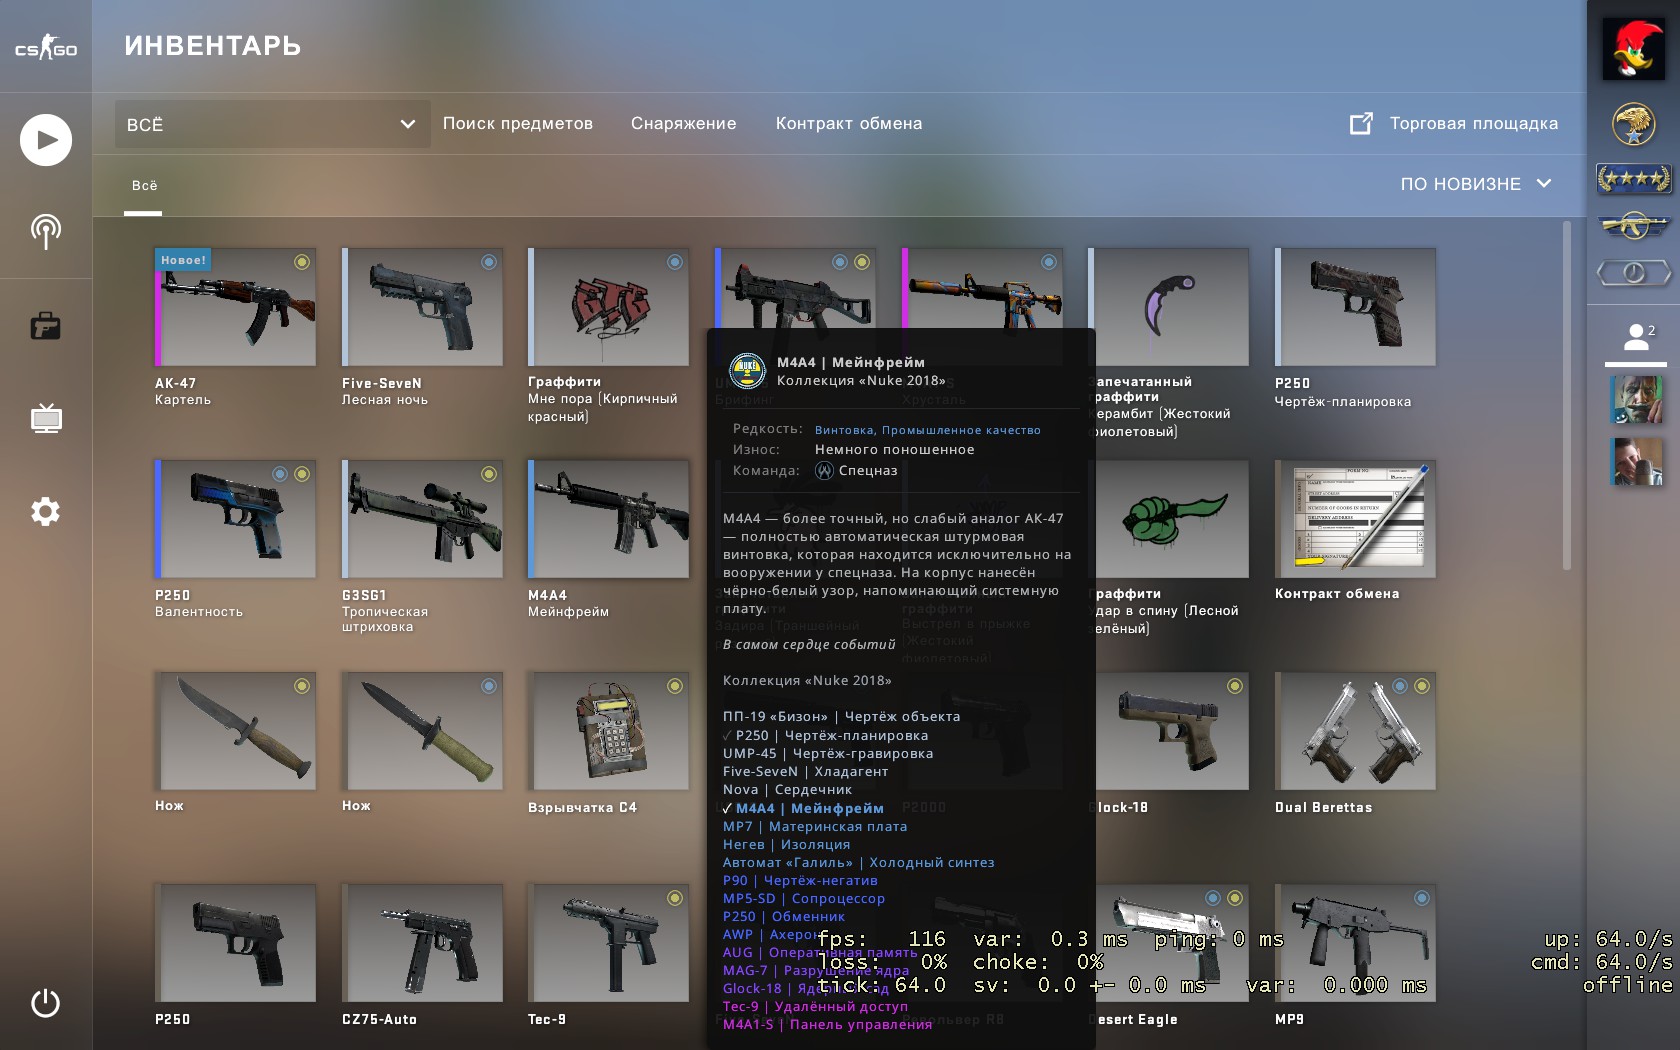Viewport: 1680px width, 1050px height.
Task: Click 'P90 | Чертёж-негатив' in collection list
Action: click(x=800, y=881)
